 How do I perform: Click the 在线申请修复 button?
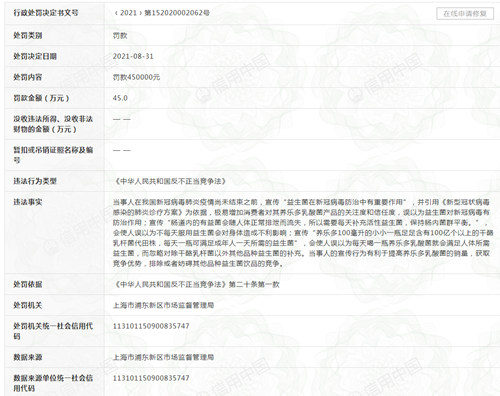(465, 14)
